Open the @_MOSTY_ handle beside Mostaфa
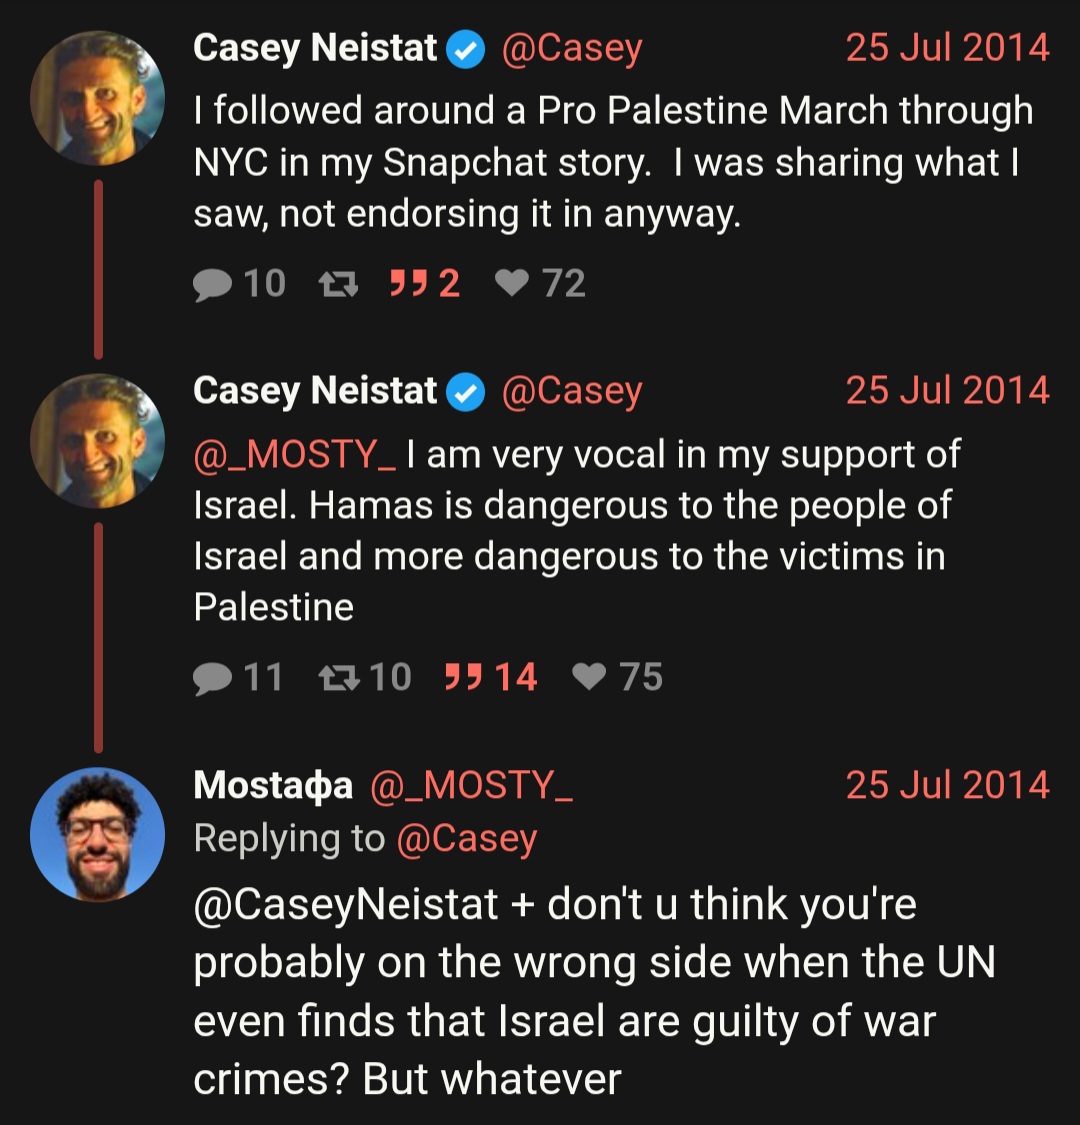Screen dimensions: 1080x1125 (471, 785)
